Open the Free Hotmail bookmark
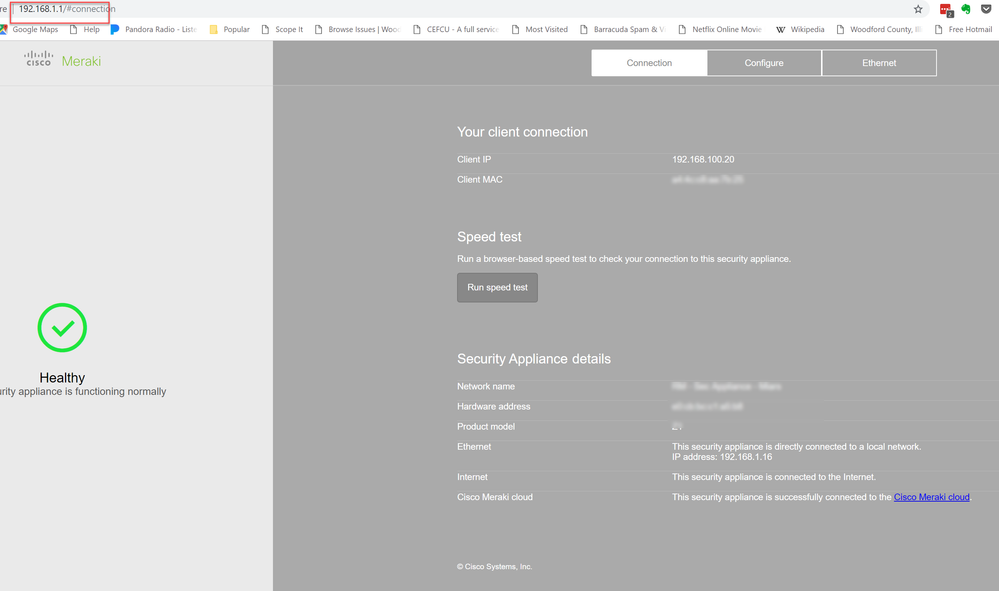 964,30
